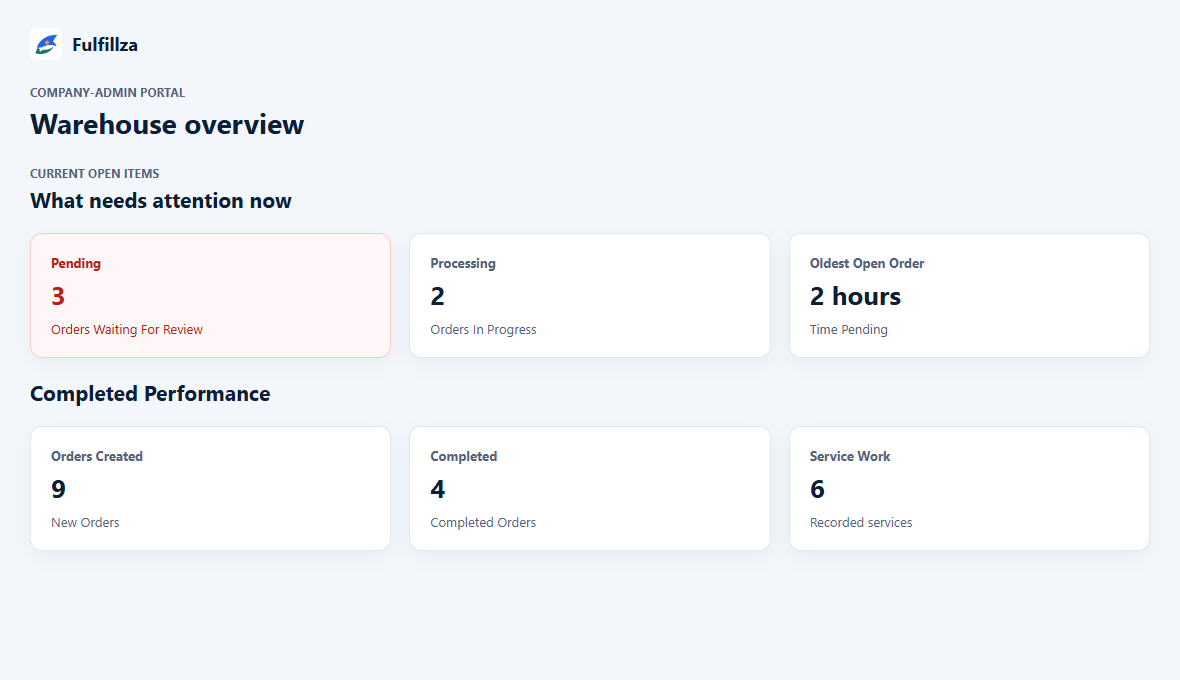The height and width of the screenshot is (680, 1180).
Task: Click the CURRENT OPEN ITEMS label
Action: (95, 174)
